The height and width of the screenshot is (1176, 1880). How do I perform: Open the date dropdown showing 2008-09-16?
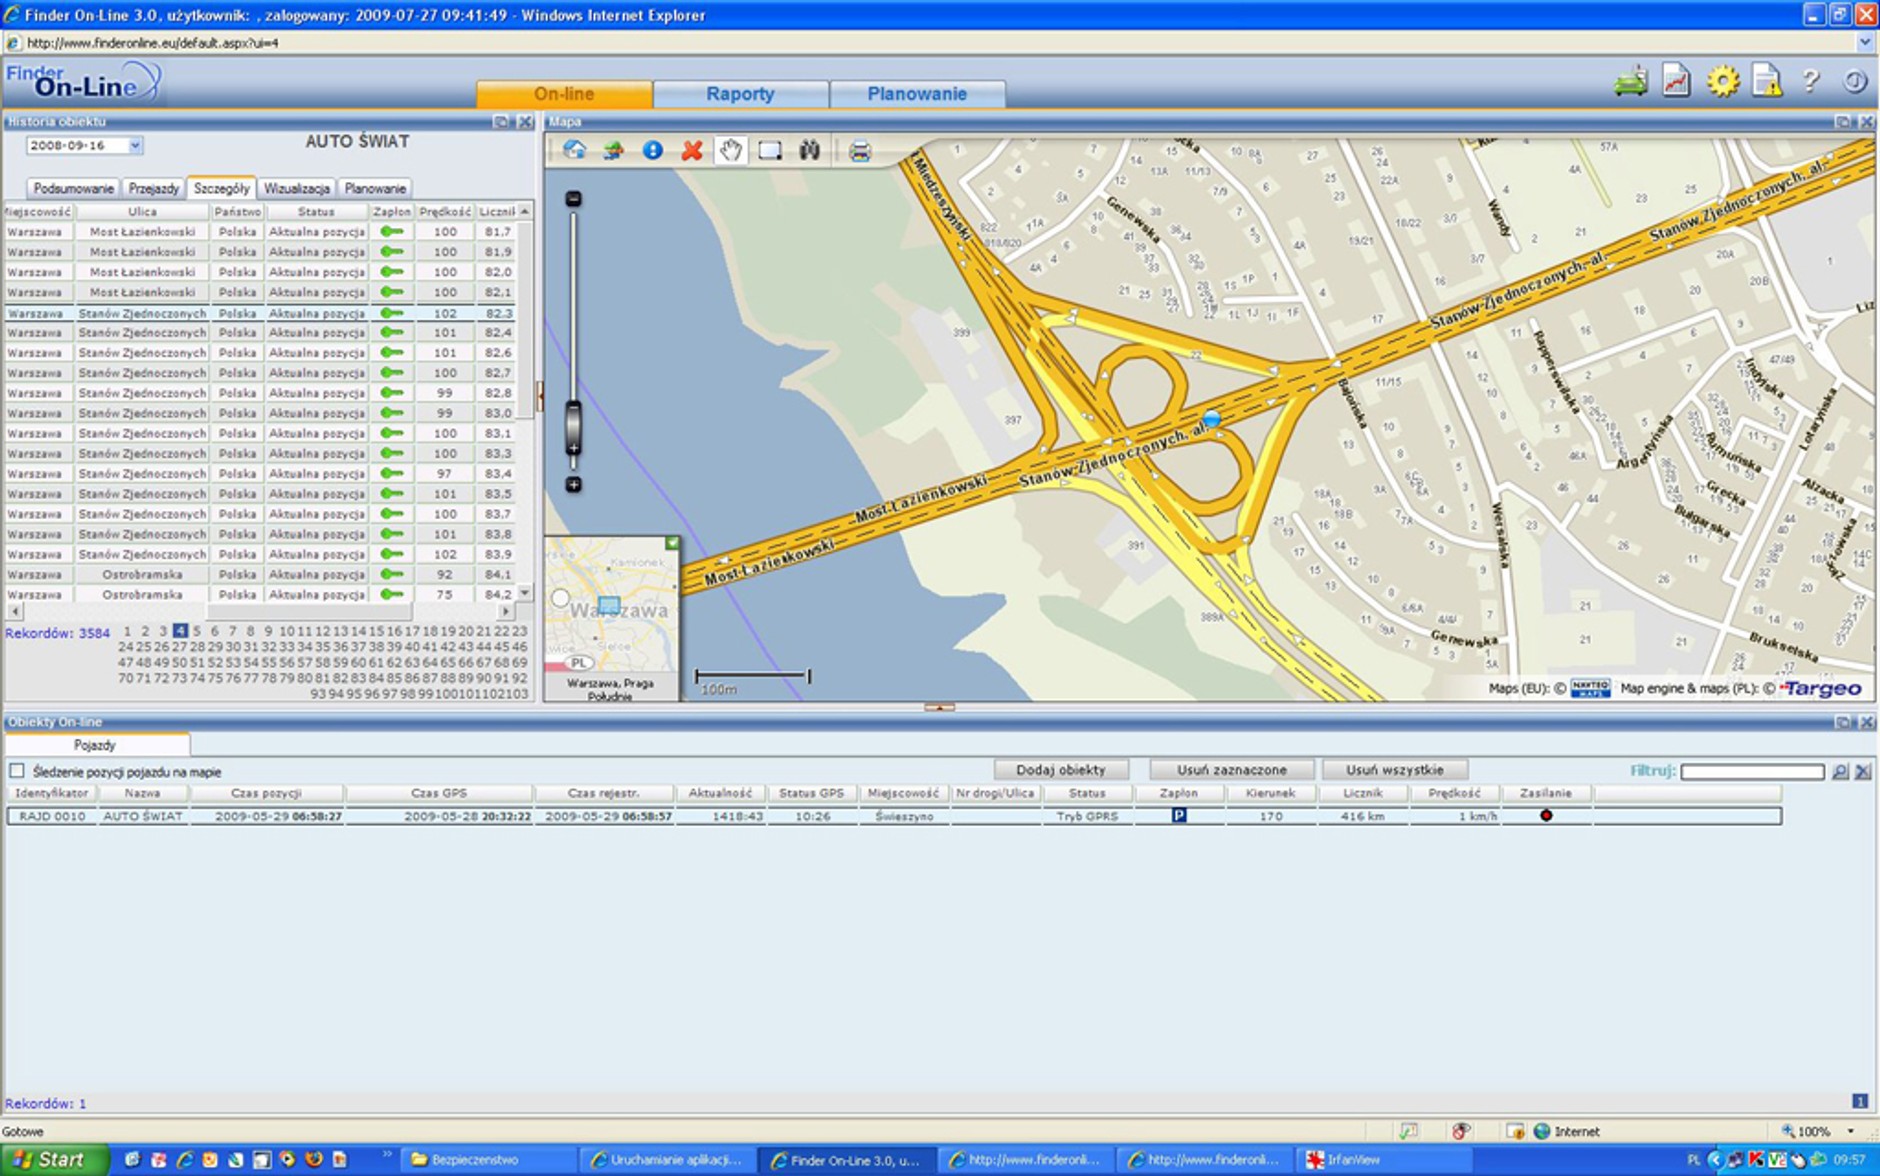click(135, 146)
